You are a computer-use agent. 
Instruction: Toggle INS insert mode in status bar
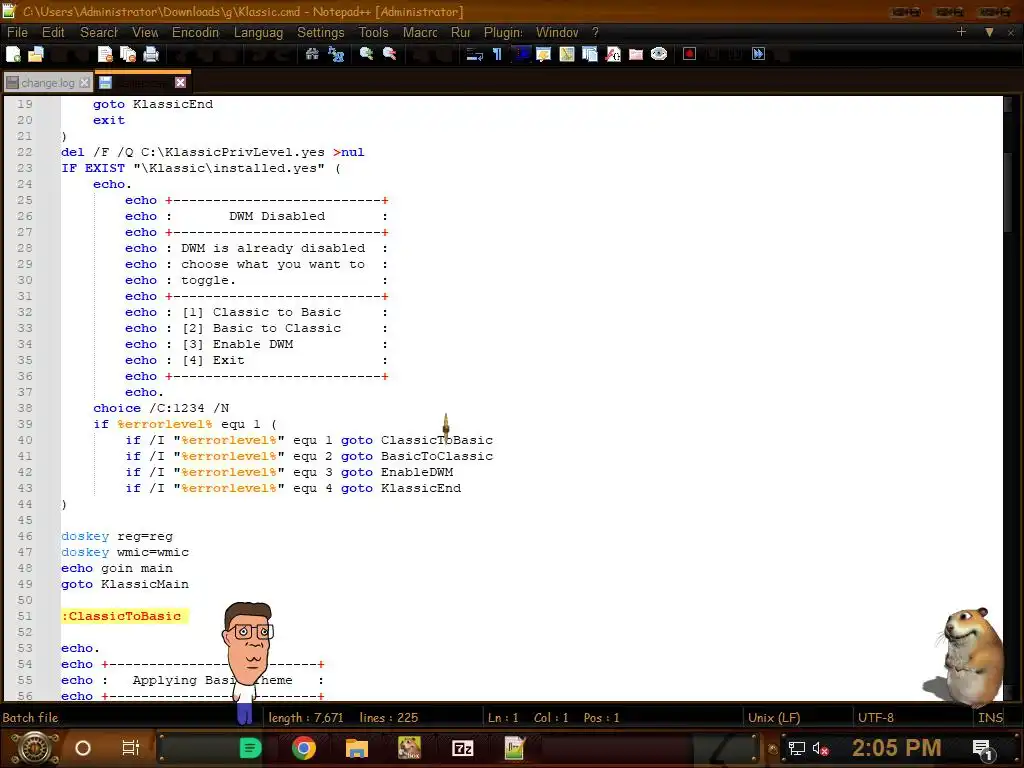tap(990, 718)
